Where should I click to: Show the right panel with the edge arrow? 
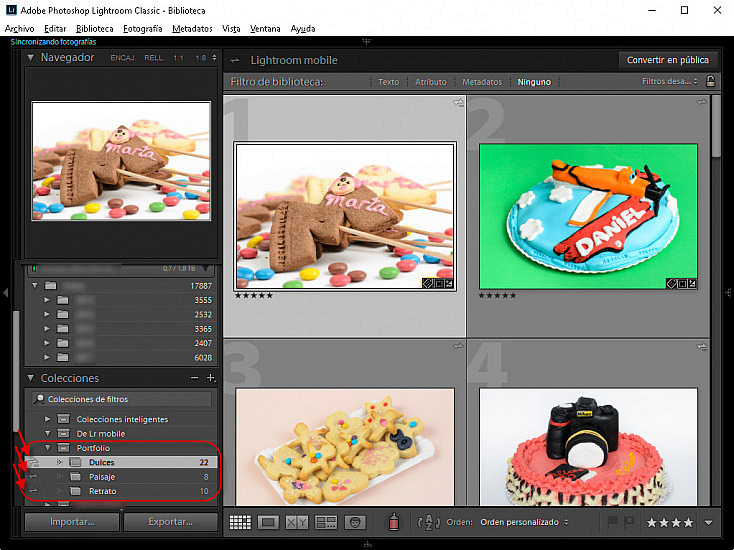click(728, 293)
